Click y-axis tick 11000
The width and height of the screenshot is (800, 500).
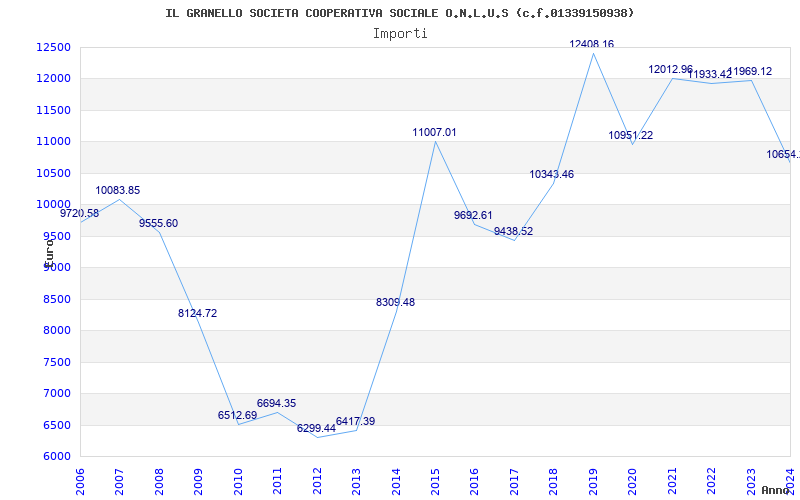[53, 141]
